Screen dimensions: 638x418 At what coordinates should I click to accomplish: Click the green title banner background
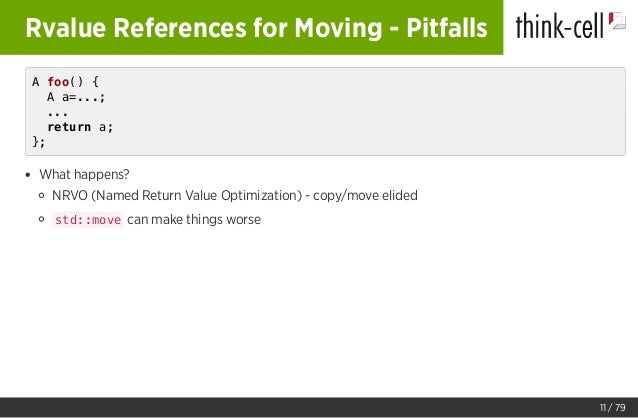251,27
